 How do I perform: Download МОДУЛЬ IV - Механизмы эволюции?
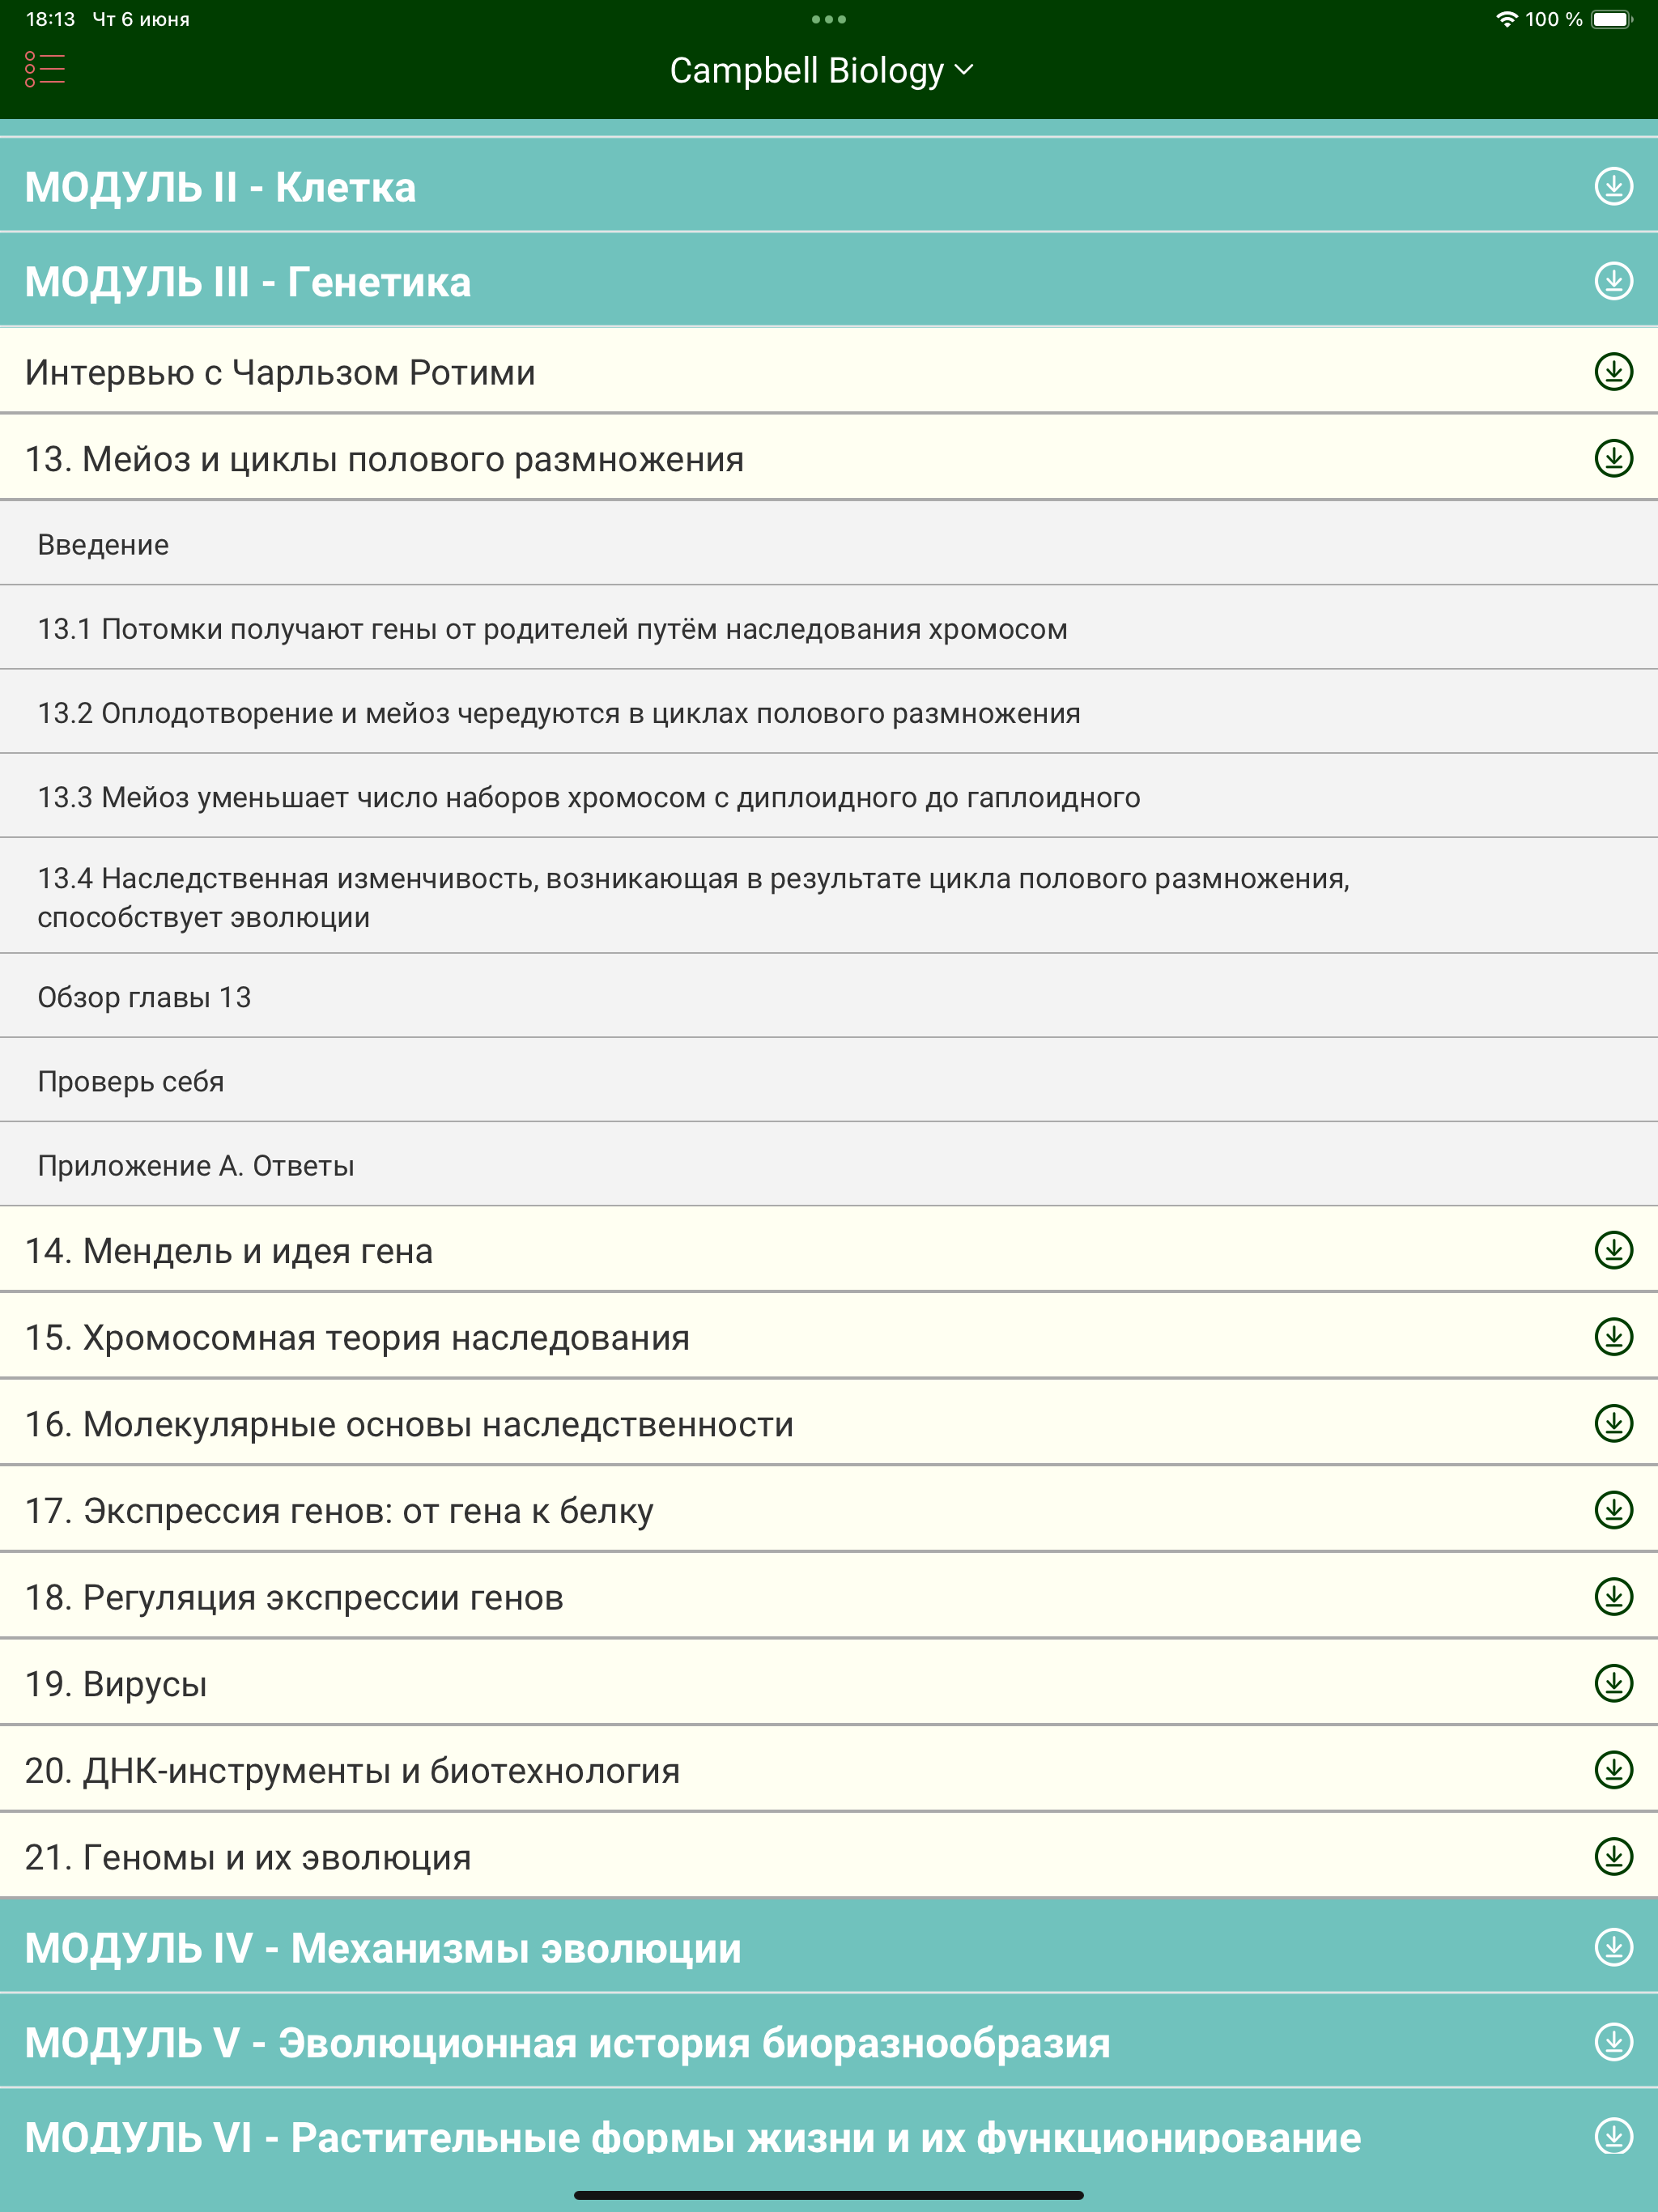click(1613, 1947)
